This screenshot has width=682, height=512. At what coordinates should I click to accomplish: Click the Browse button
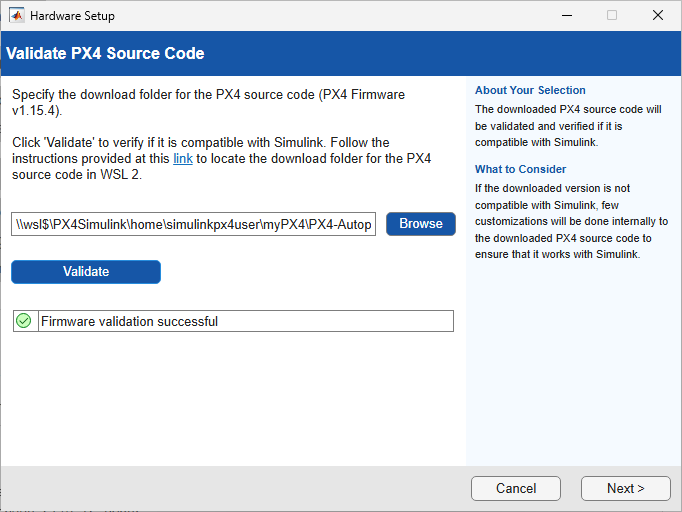click(x=421, y=224)
